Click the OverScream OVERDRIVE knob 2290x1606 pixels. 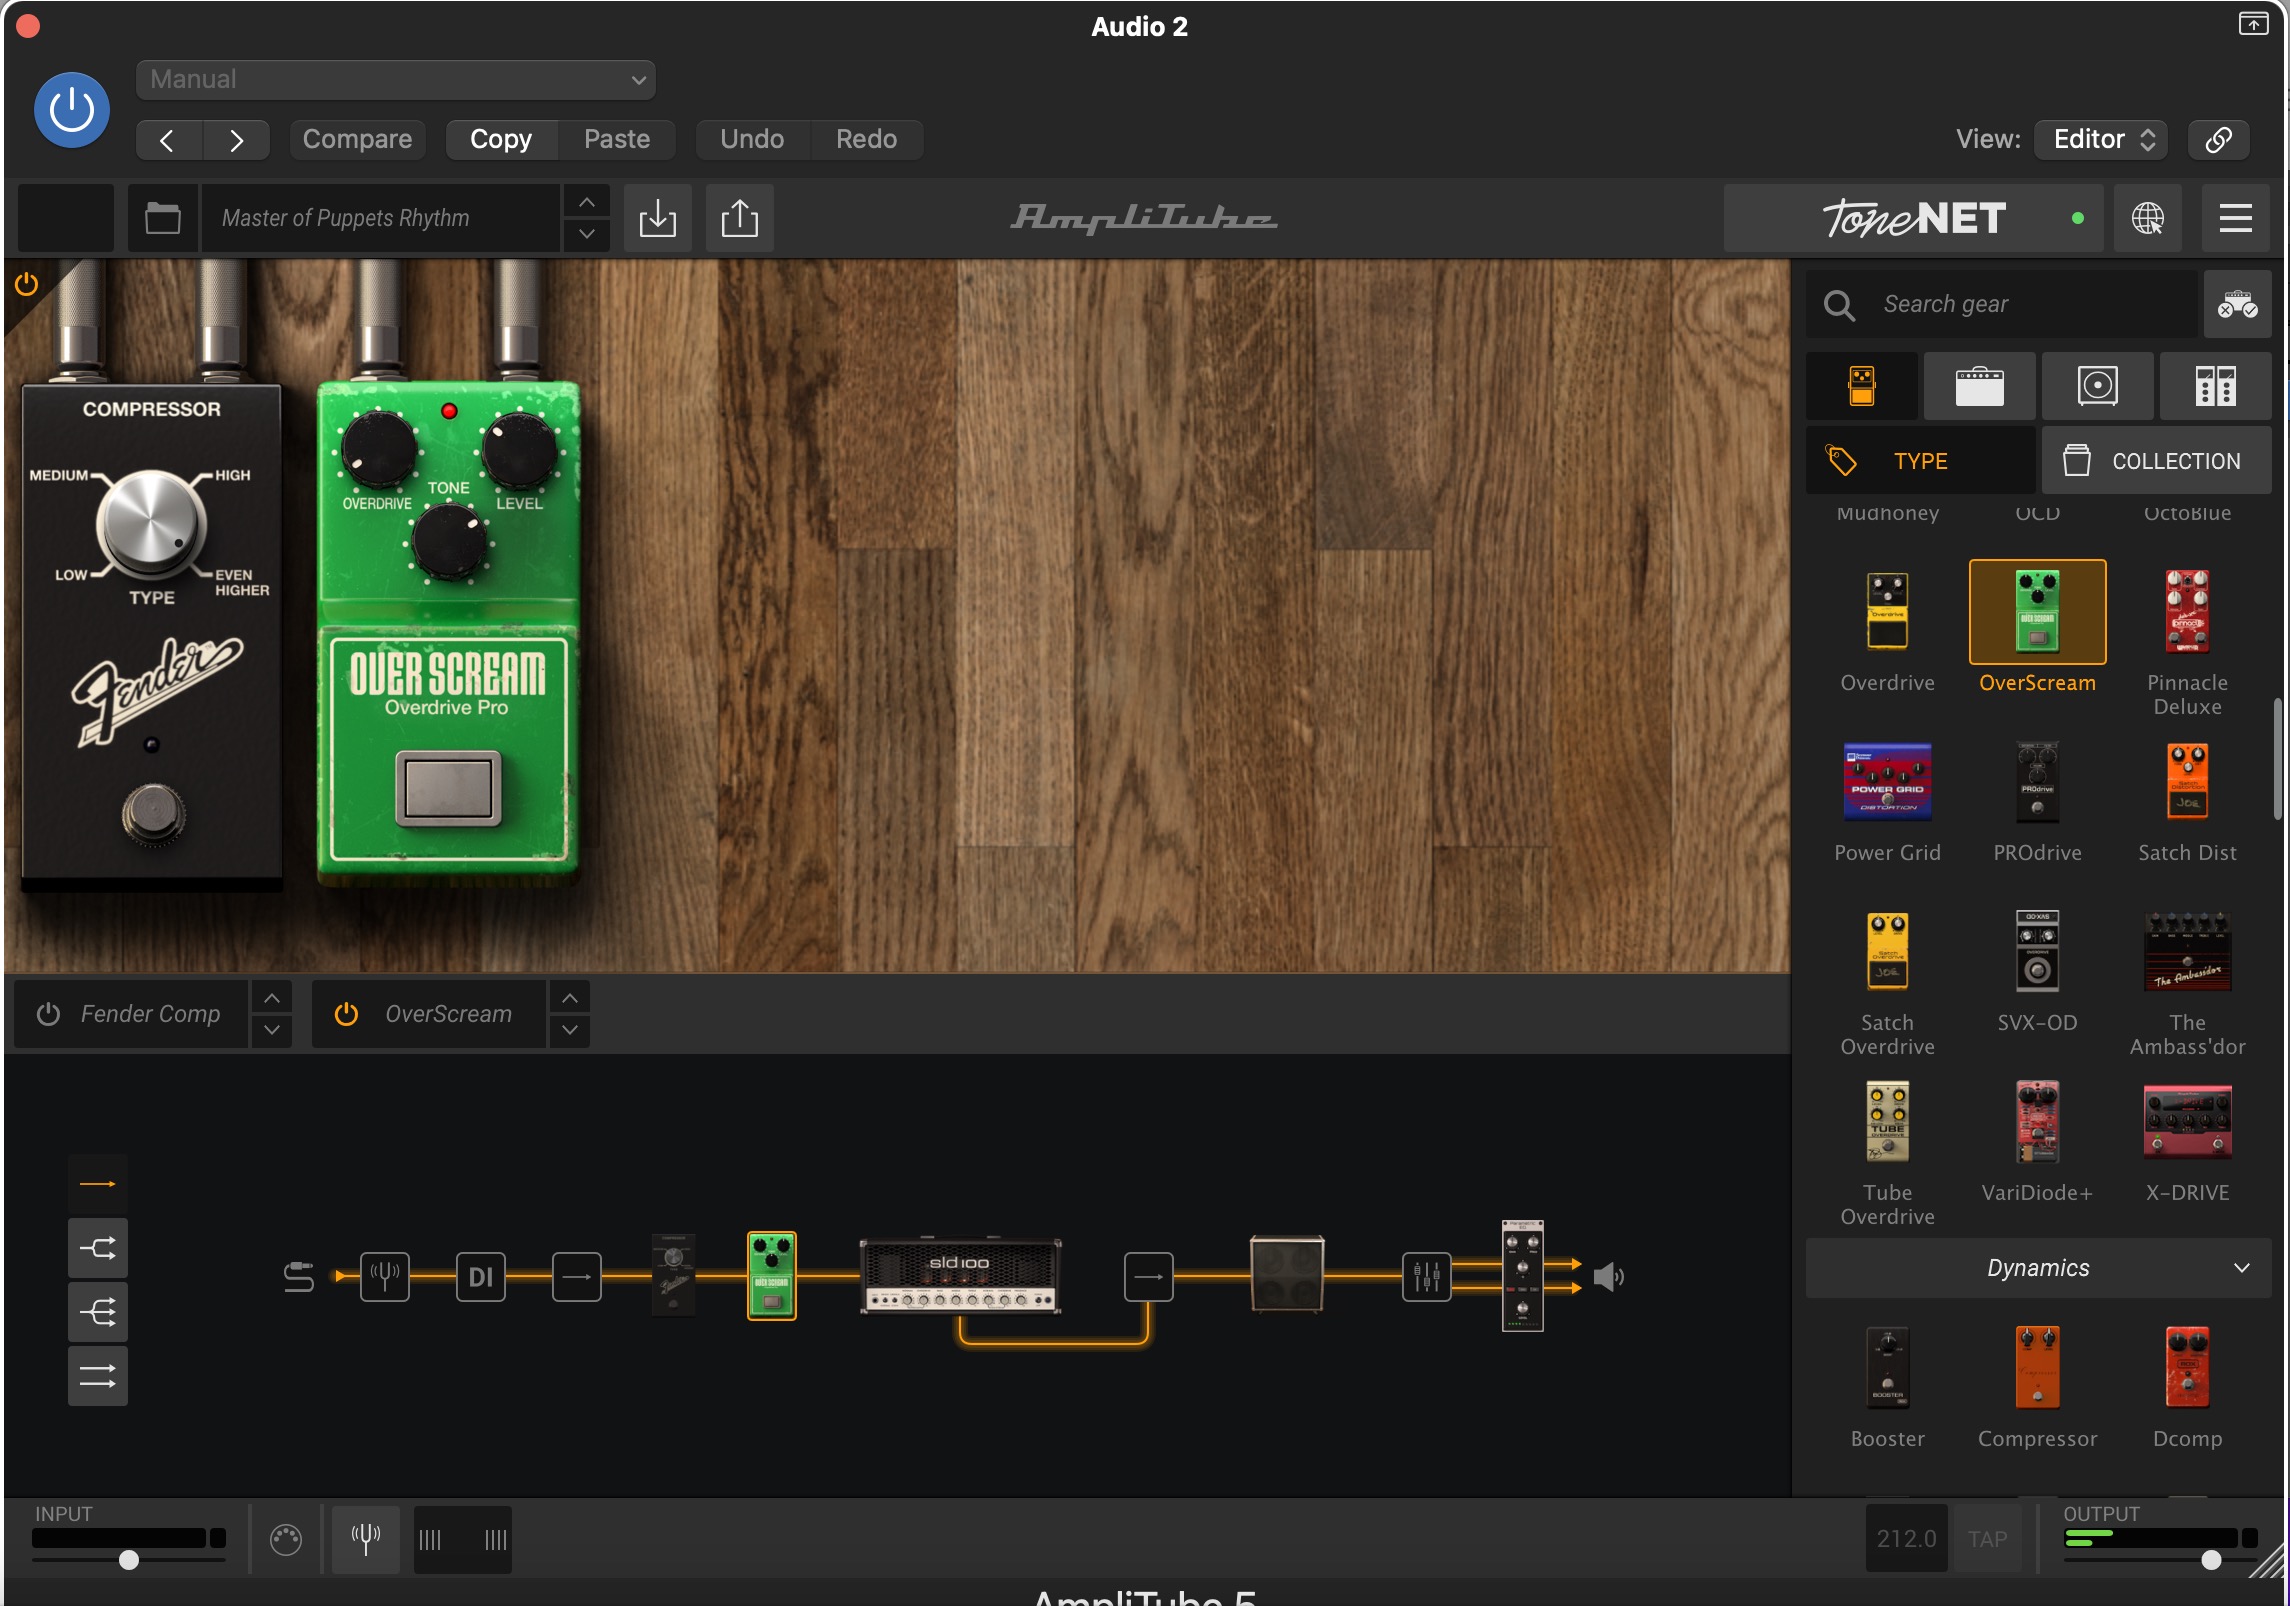click(378, 451)
